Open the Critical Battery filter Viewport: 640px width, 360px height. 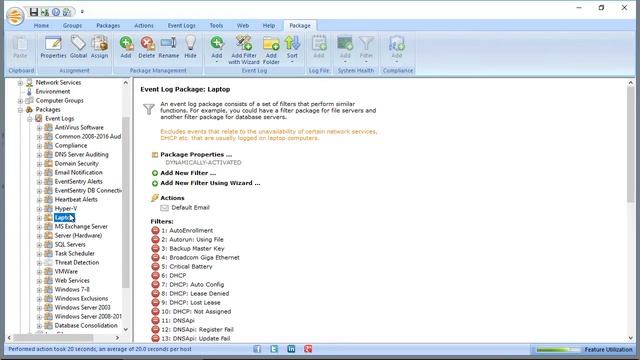point(187,267)
